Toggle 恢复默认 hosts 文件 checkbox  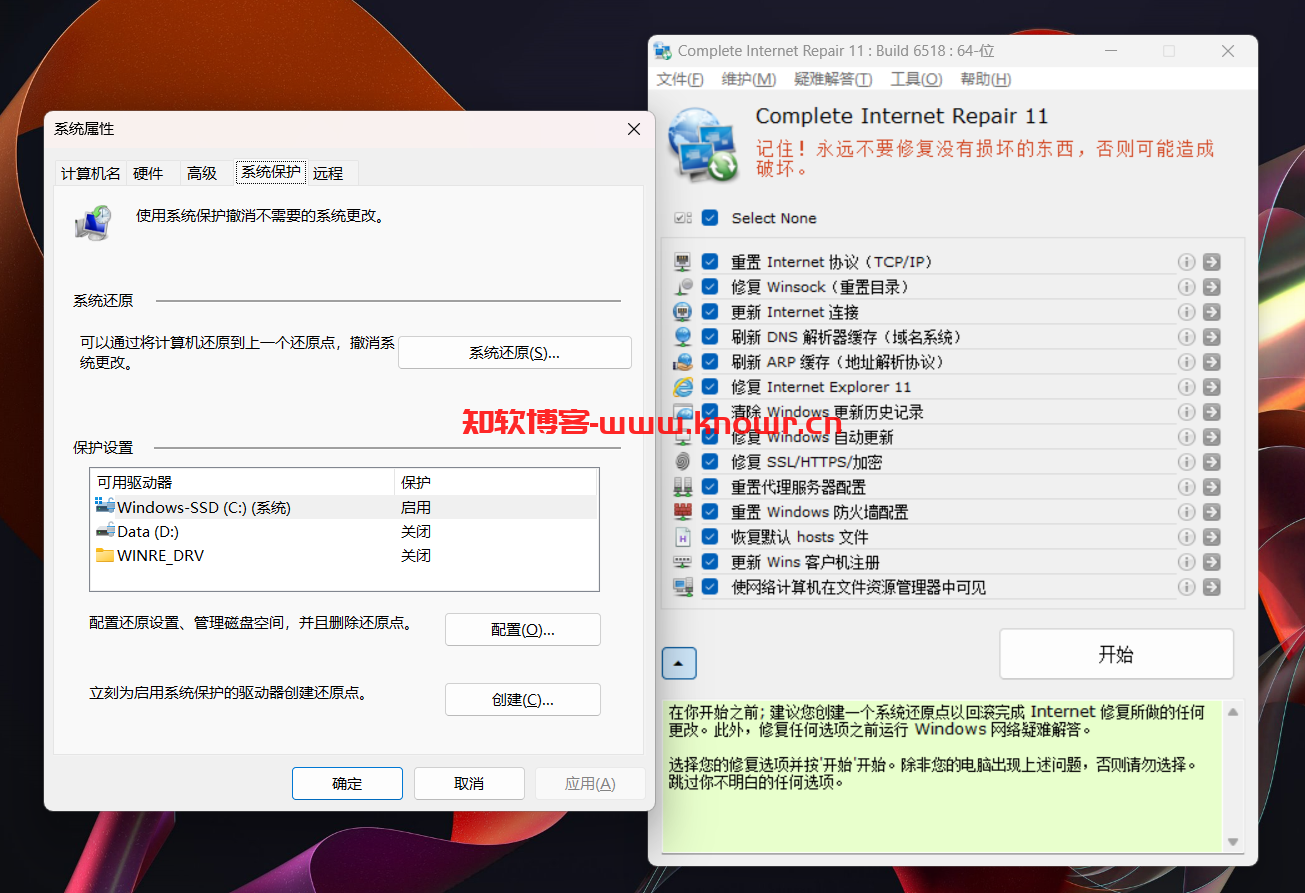tap(710, 537)
